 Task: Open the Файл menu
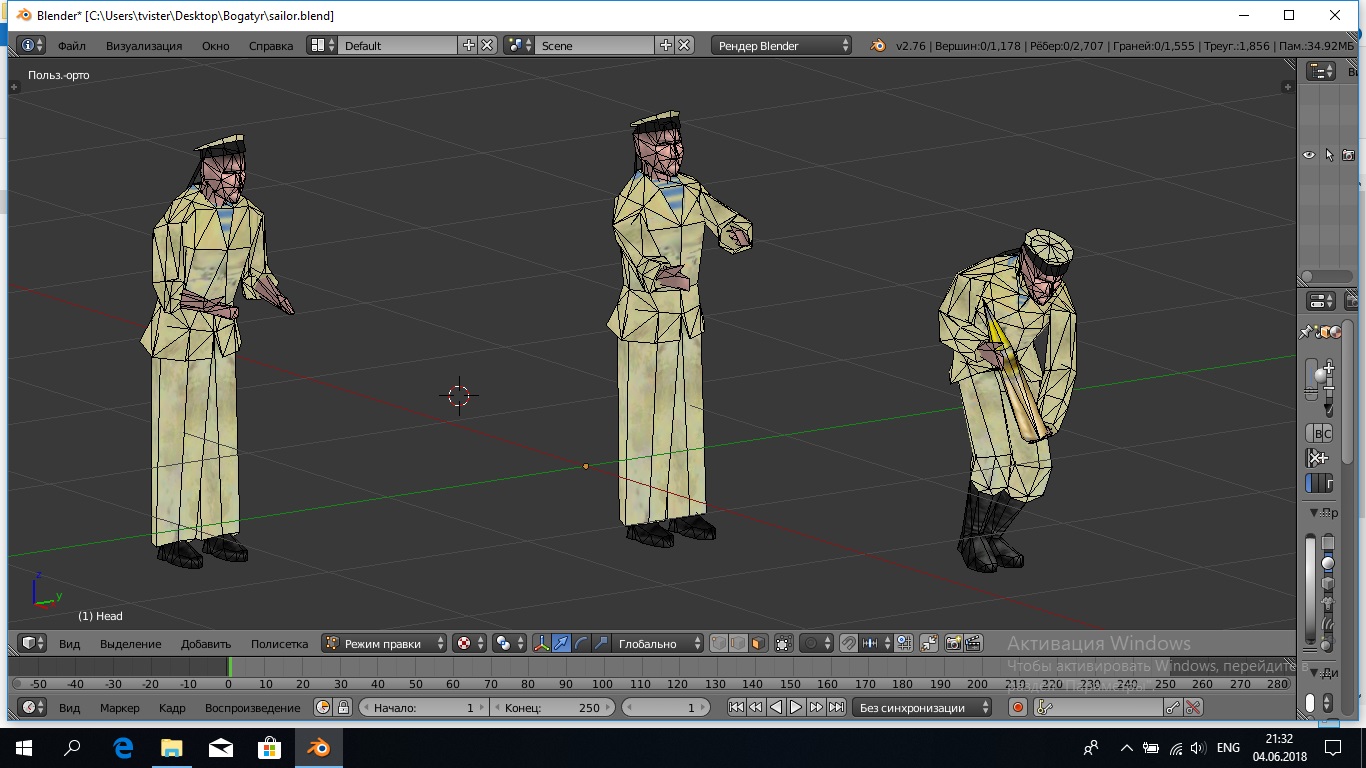[71, 46]
